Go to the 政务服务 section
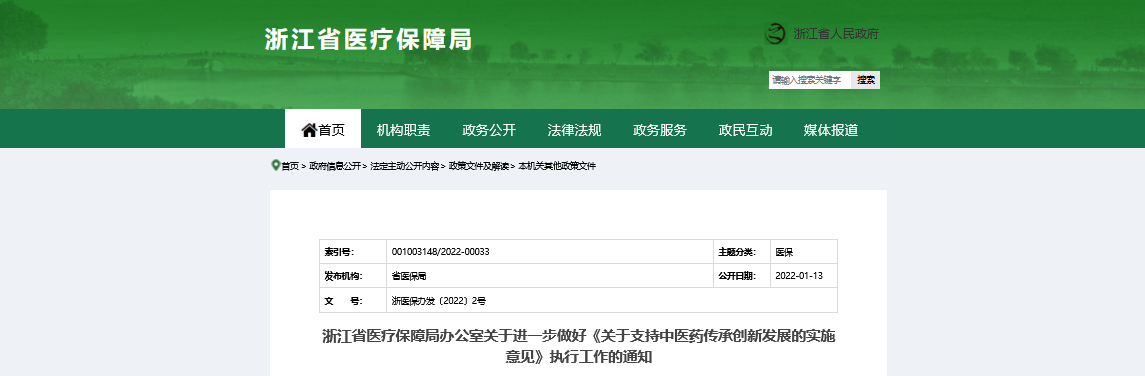 click(x=659, y=130)
